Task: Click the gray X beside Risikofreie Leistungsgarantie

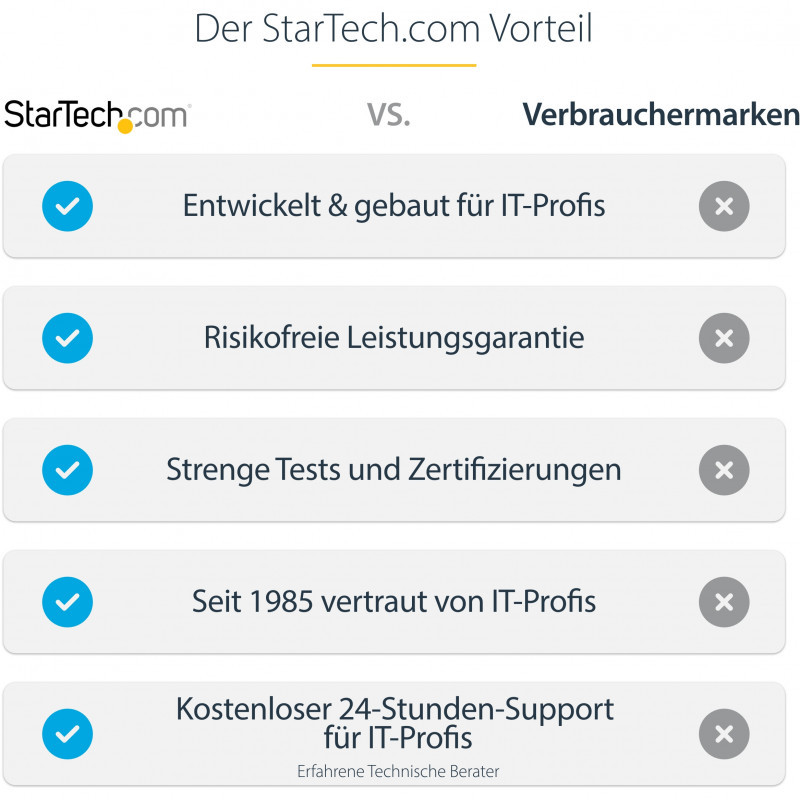Action: (x=724, y=338)
